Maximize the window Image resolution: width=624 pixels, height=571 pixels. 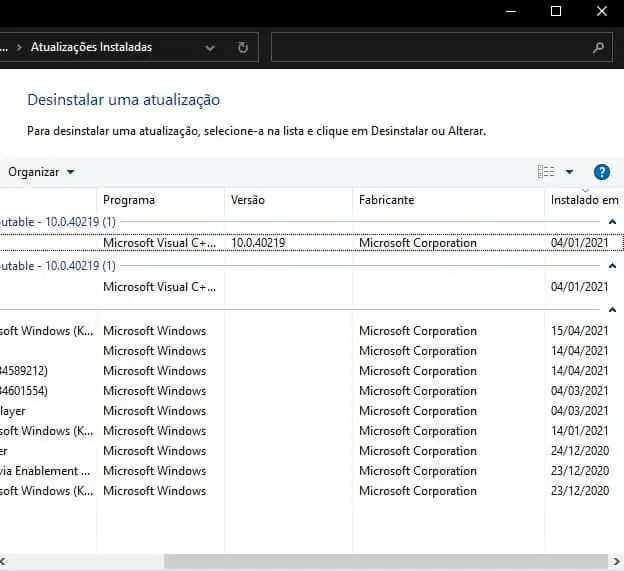click(556, 11)
